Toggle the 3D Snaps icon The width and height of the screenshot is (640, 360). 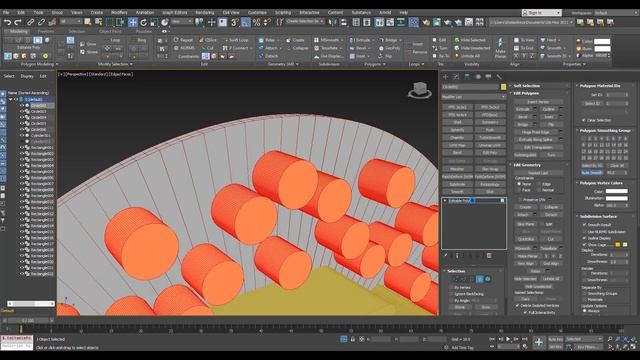234,22
